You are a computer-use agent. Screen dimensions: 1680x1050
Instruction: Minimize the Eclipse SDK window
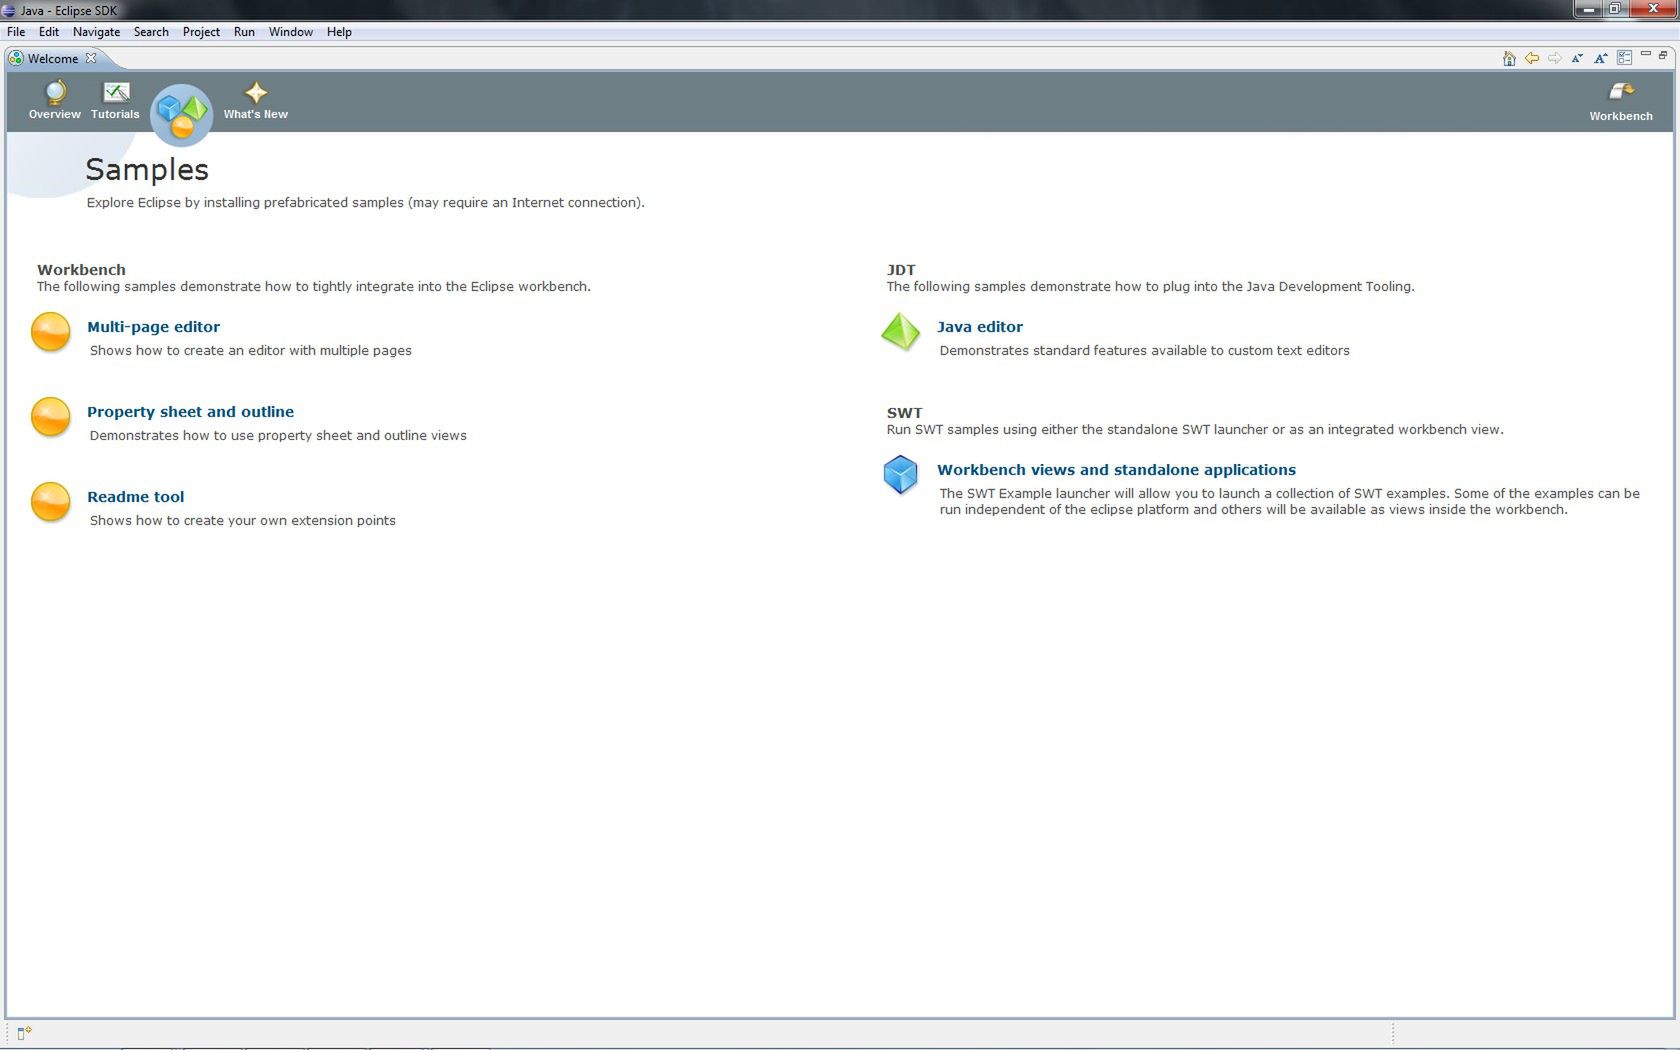[x=1588, y=9]
